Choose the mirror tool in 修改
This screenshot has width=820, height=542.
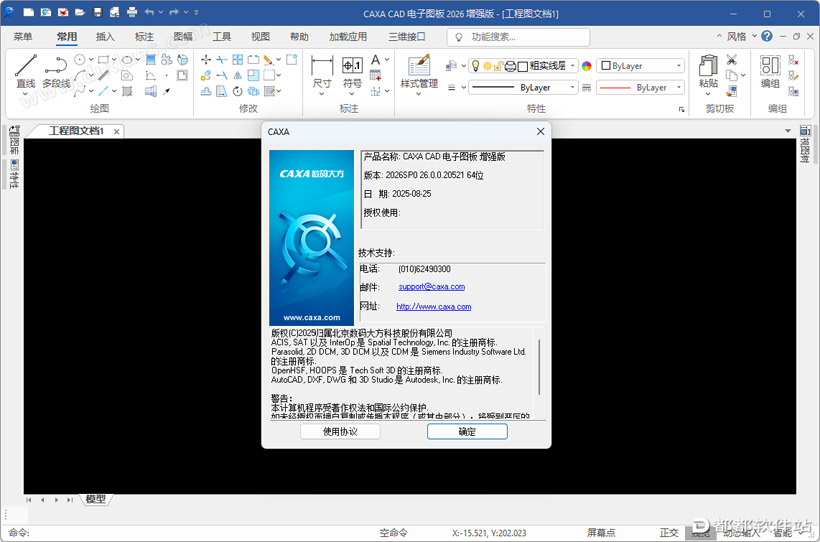237,75
